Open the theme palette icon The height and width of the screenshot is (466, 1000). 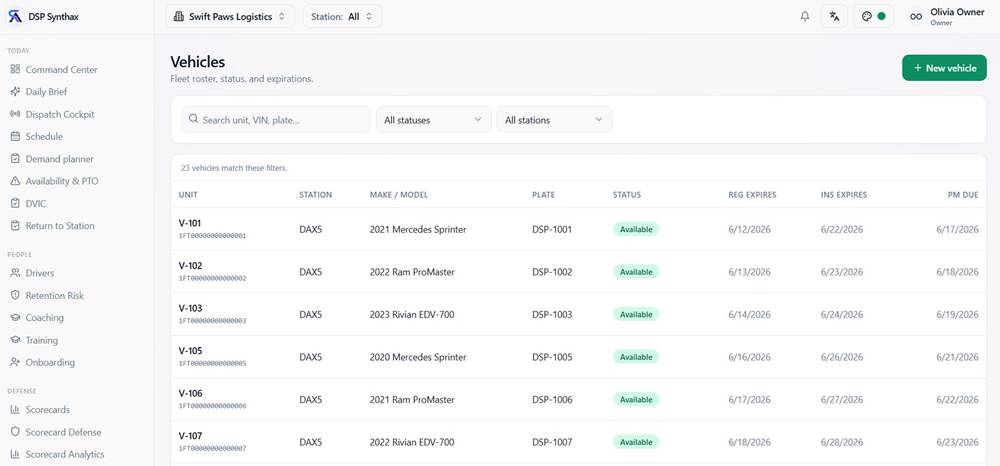pos(866,17)
